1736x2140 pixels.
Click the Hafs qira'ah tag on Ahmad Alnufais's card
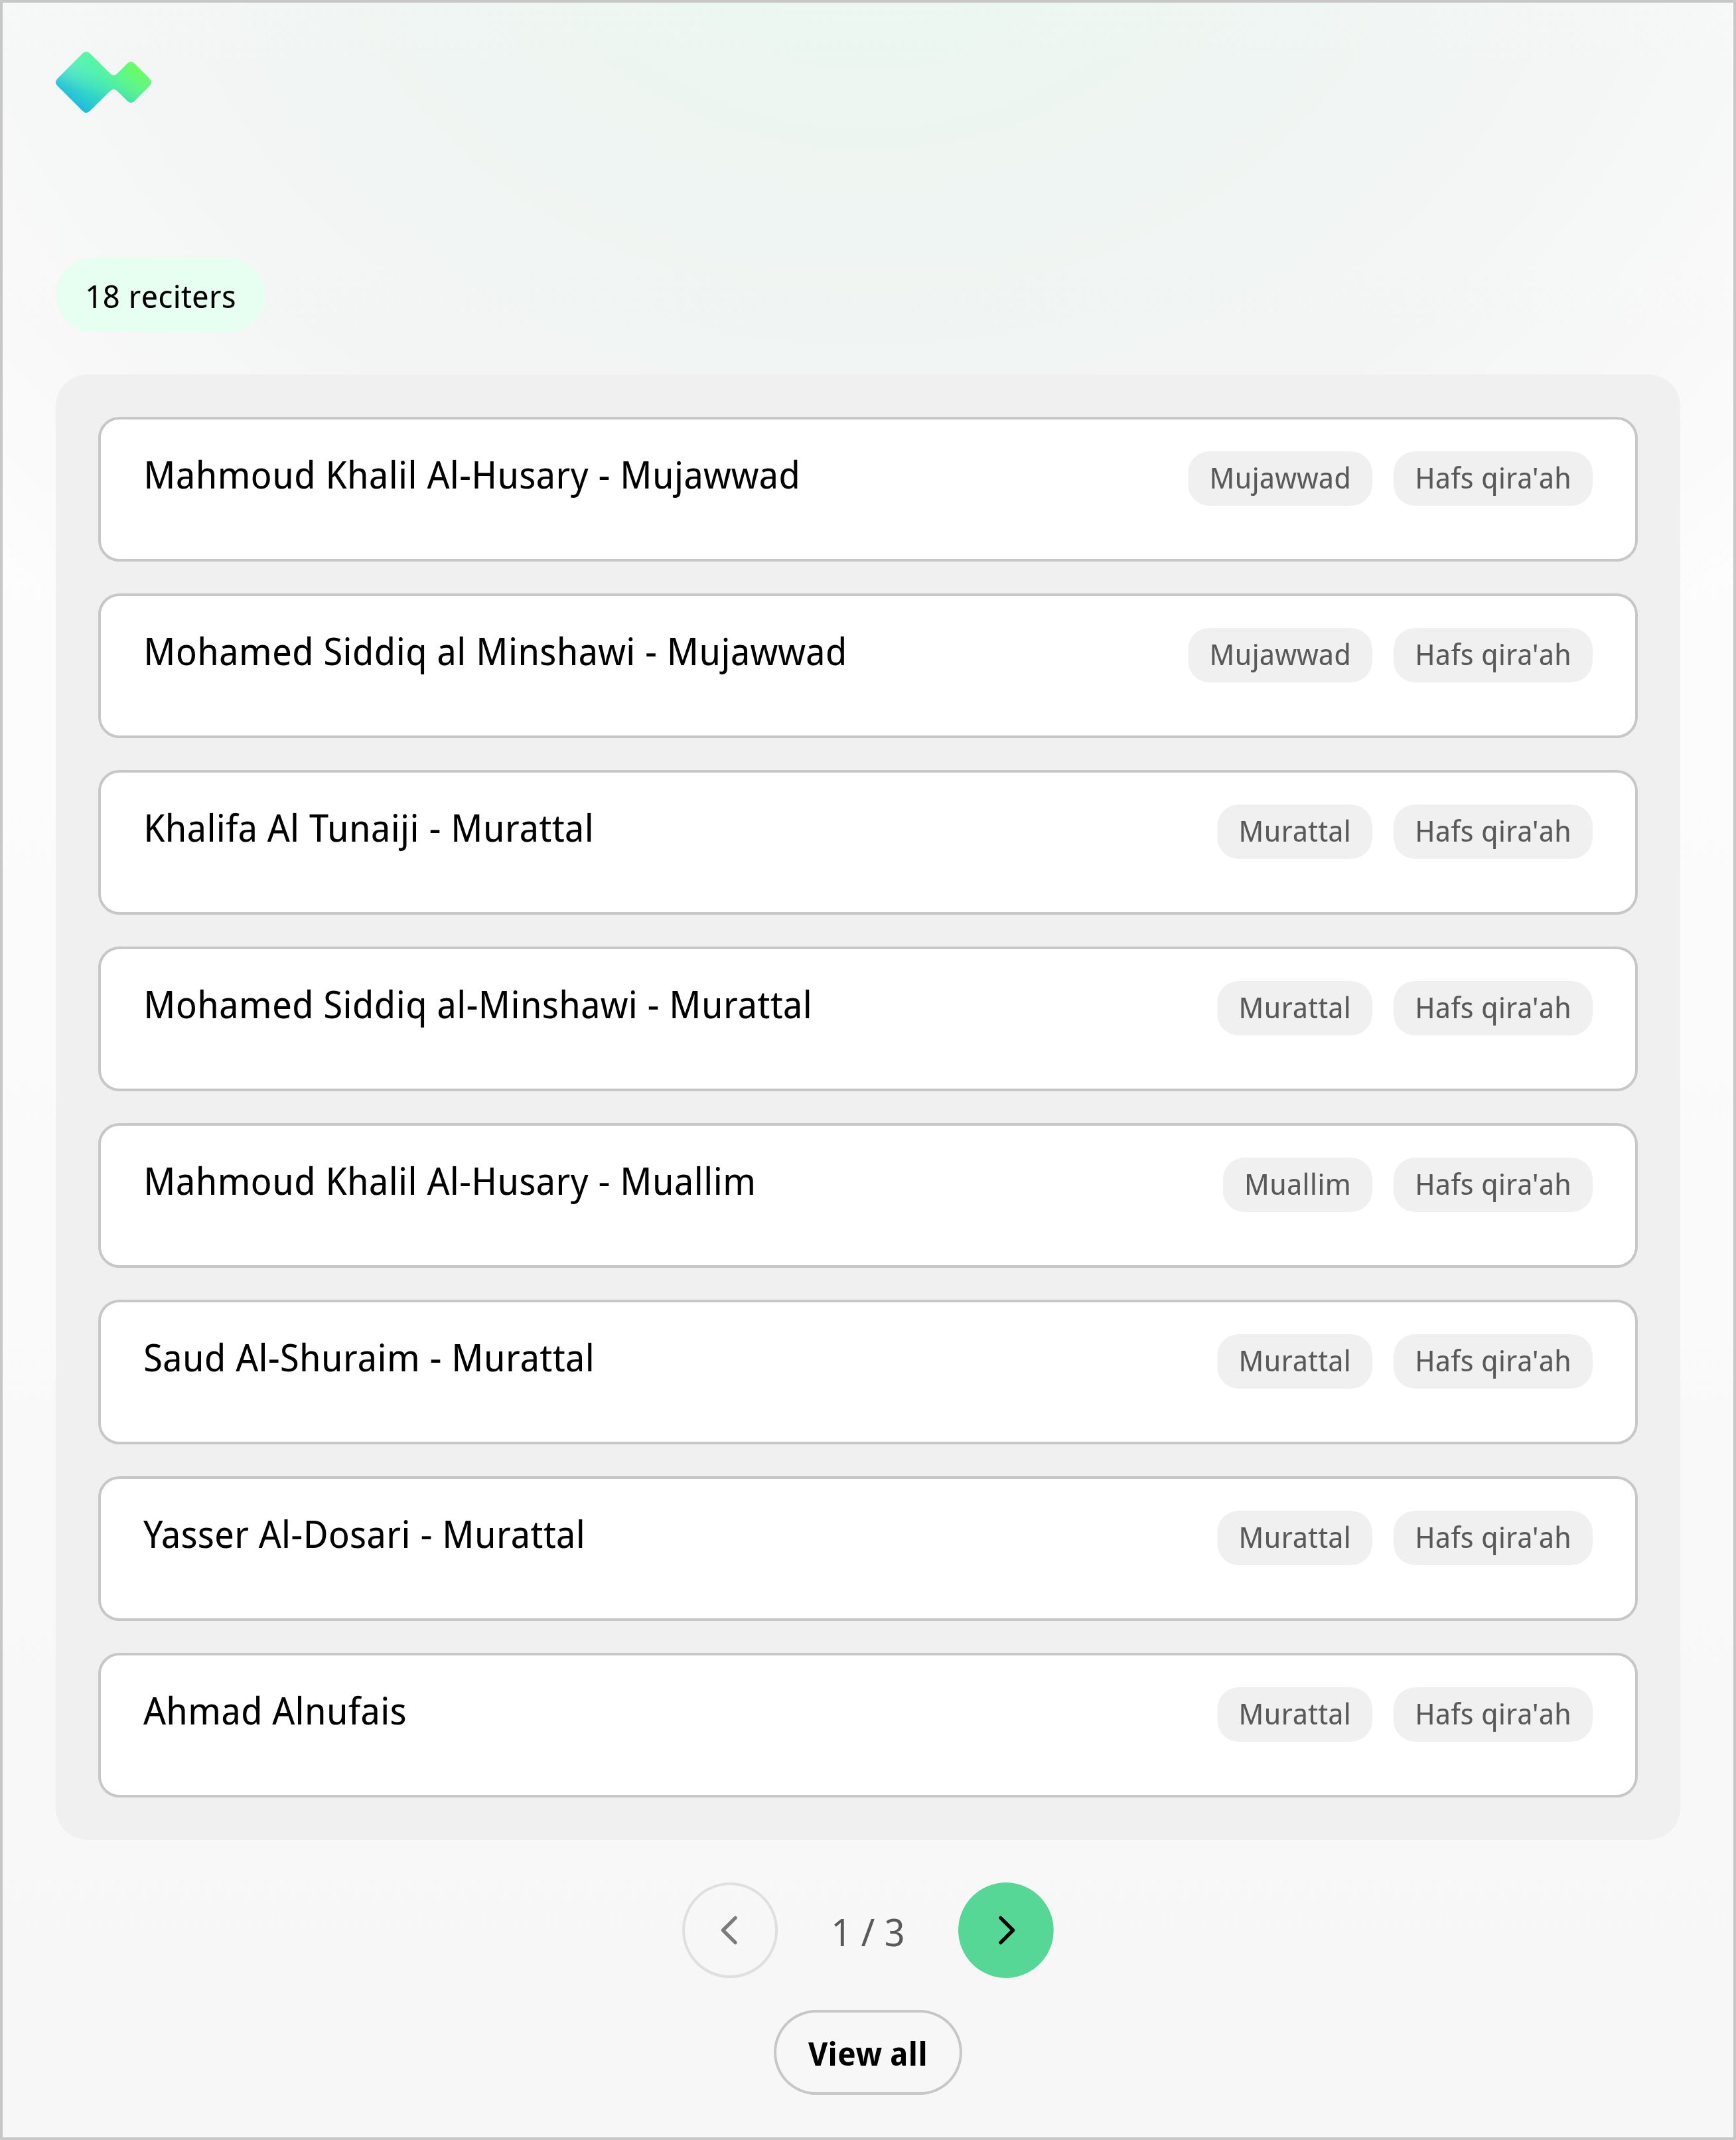(x=1492, y=1714)
